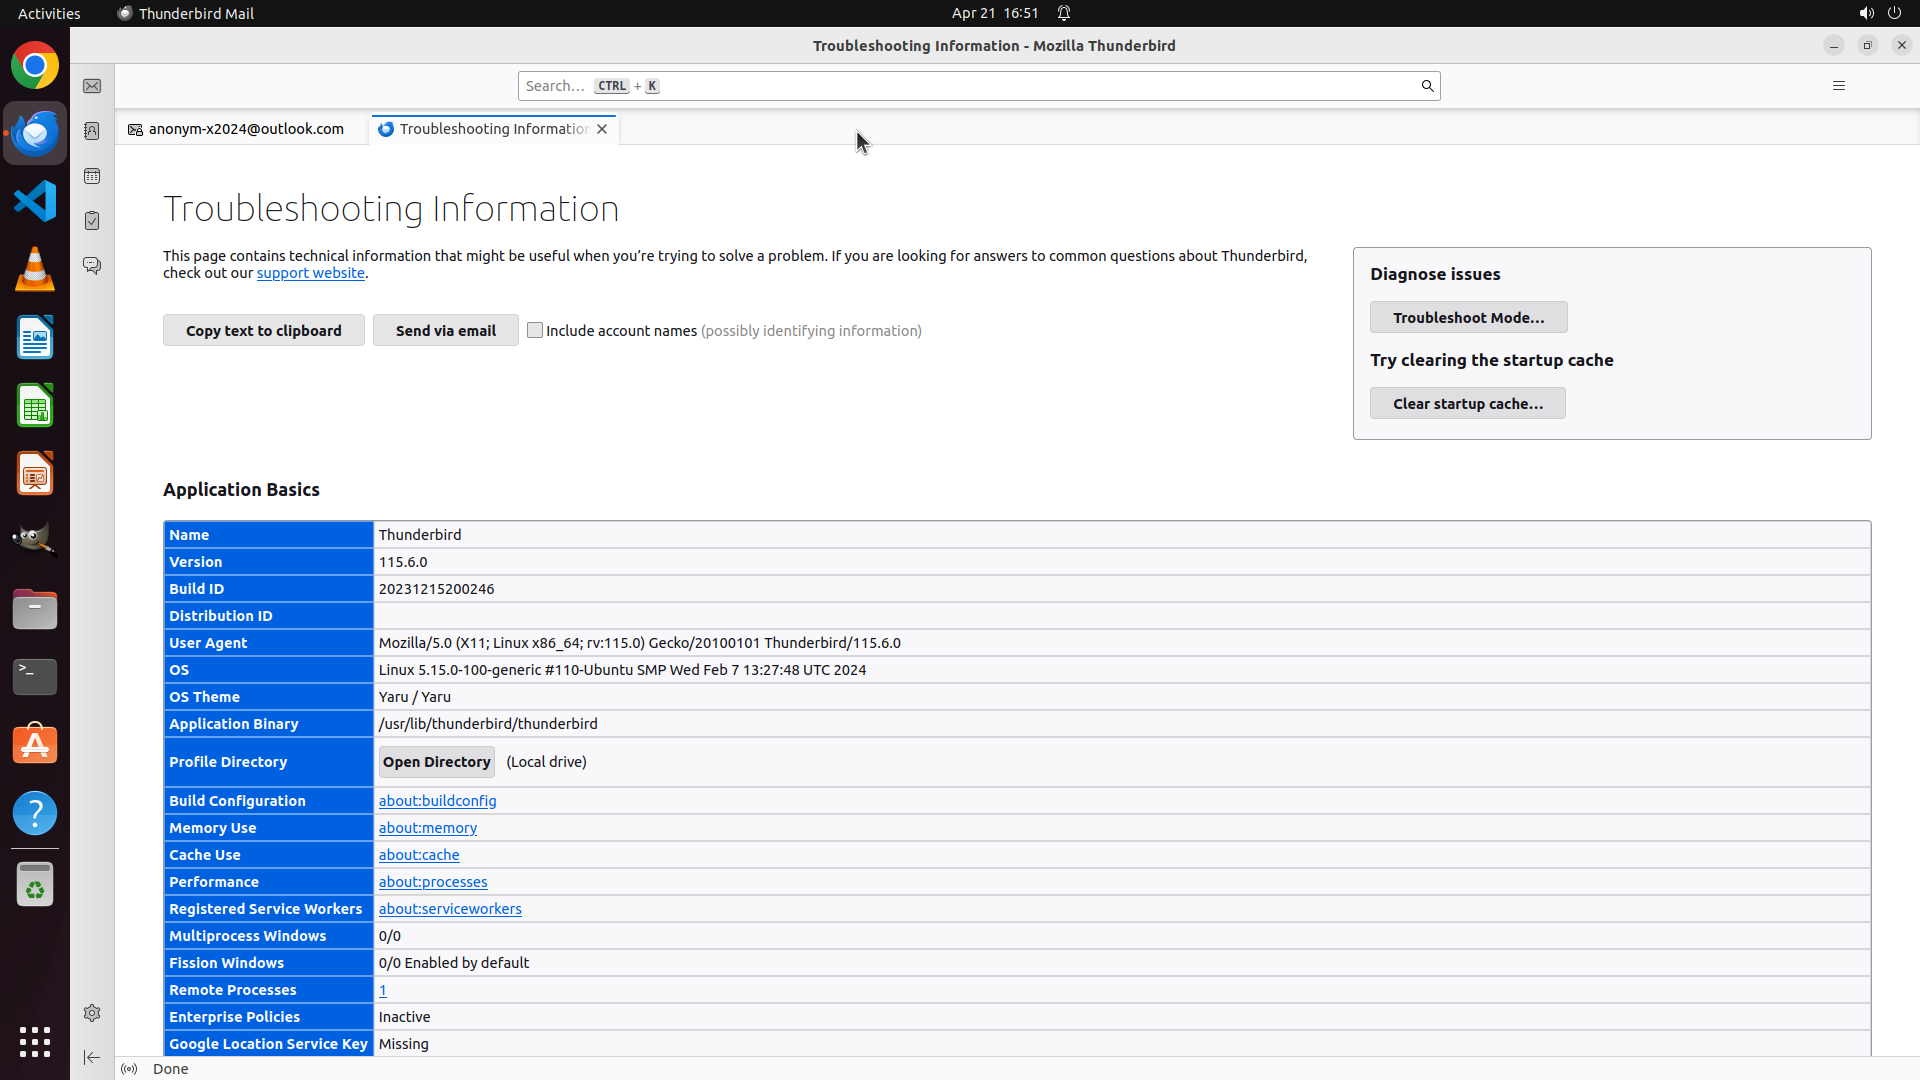This screenshot has height=1080, width=1920.
Task: Collapse the spaces toolbar arrow
Action: click(x=92, y=1057)
